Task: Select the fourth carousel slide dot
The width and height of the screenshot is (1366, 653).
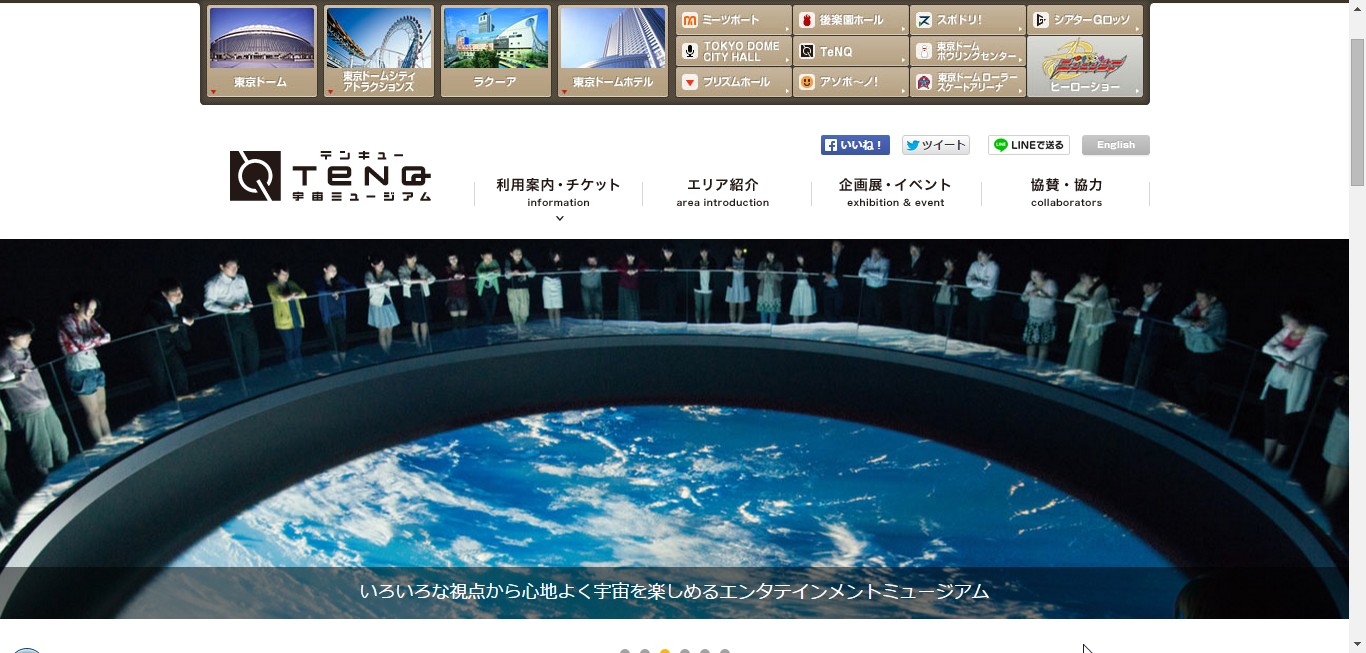Action: pos(685,651)
